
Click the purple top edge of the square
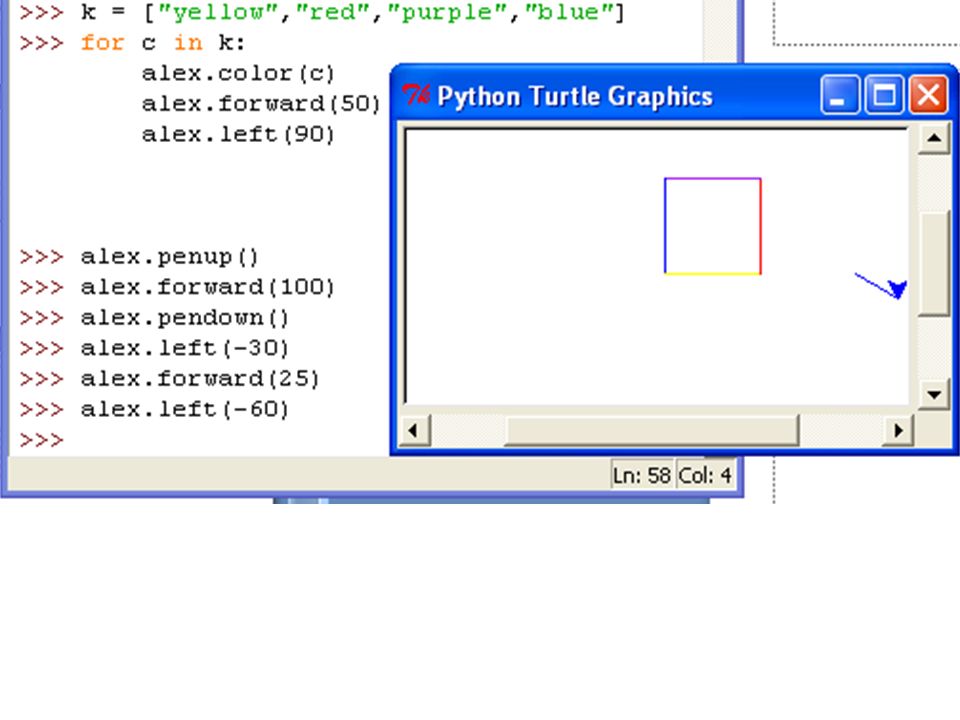click(x=713, y=179)
